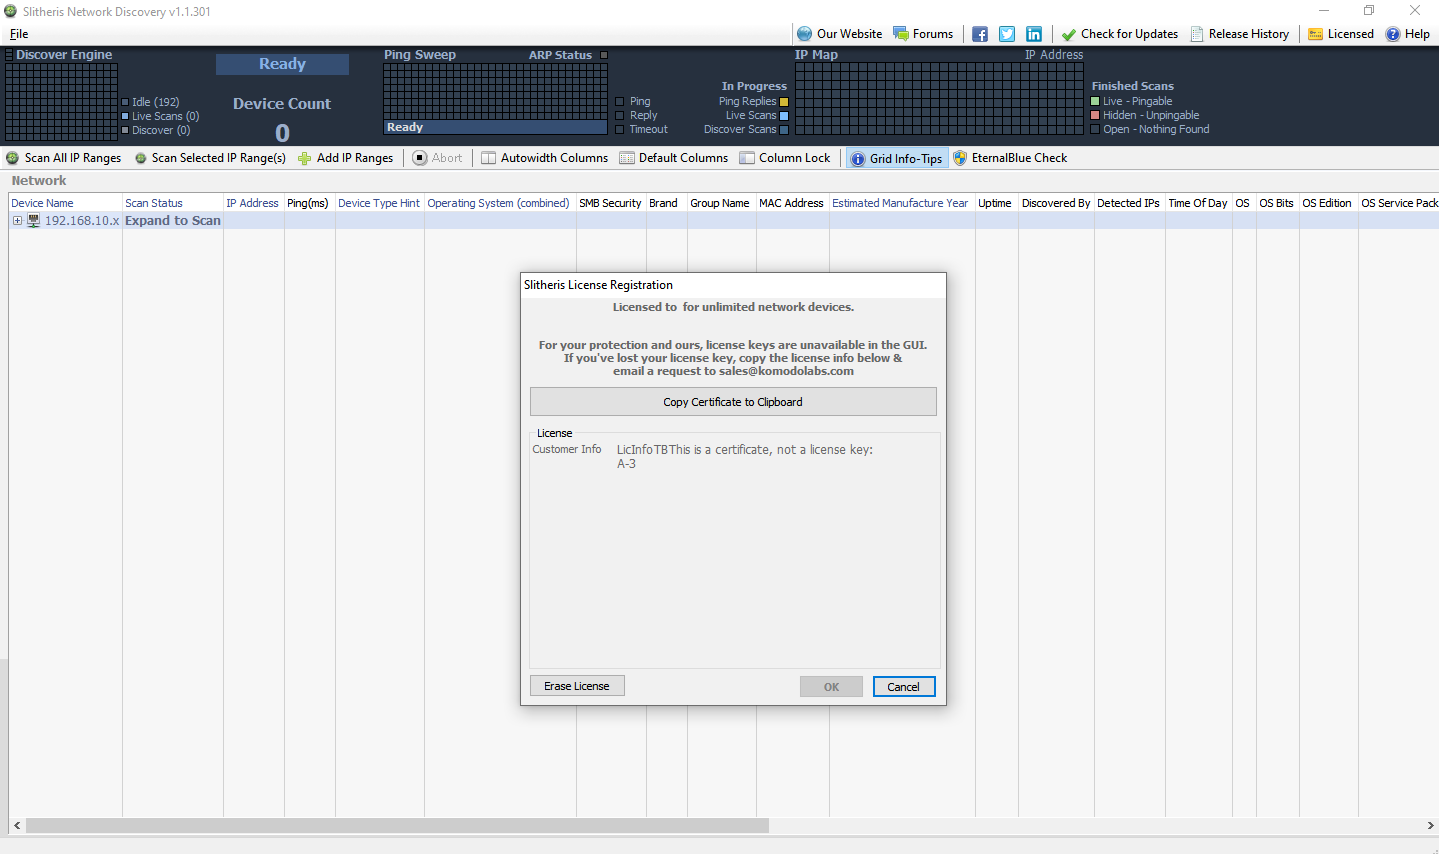The height and width of the screenshot is (854, 1439).
Task: Click Hidden - Unpingable red swatch
Action: (1095, 115)
